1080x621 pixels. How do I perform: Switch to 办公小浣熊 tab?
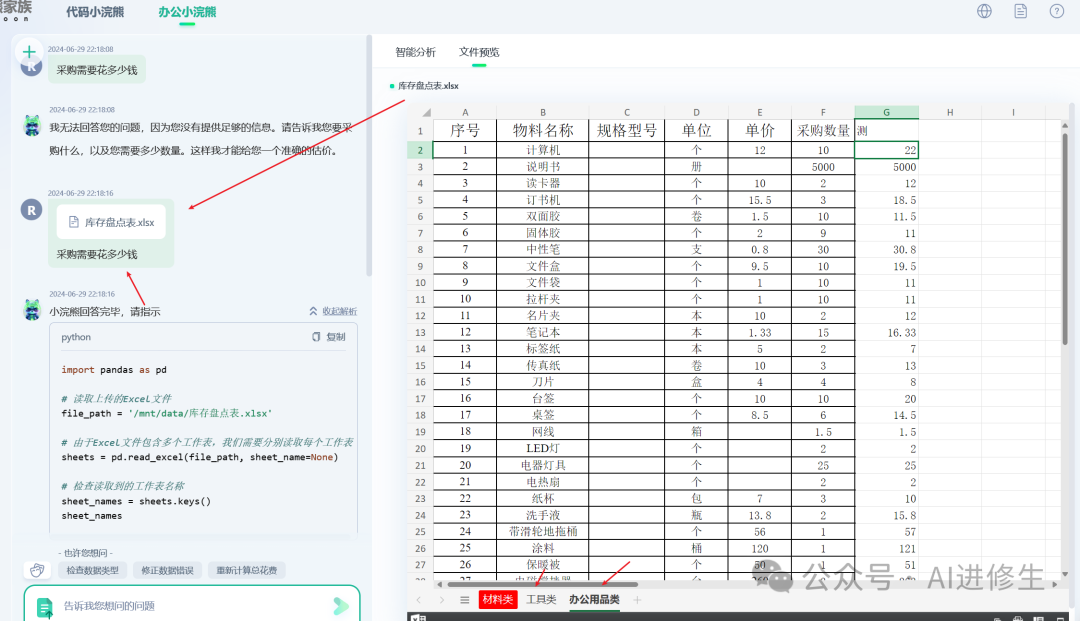tap(187, 12)
